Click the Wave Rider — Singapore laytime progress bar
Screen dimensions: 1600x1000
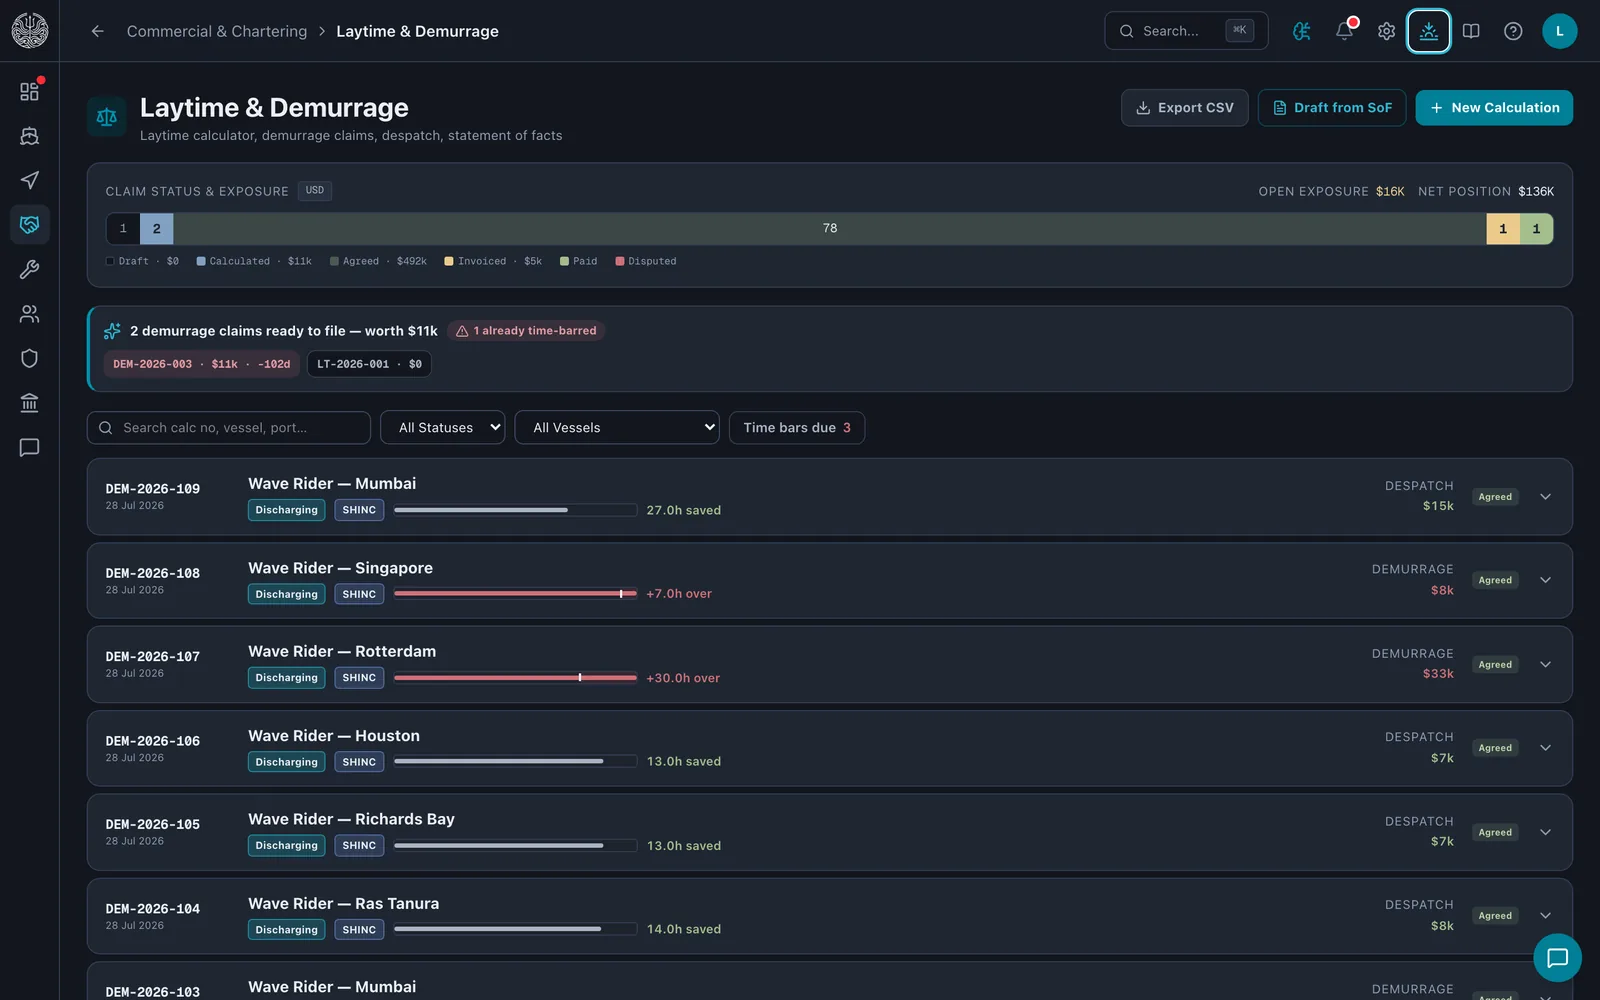click(515, 594)
